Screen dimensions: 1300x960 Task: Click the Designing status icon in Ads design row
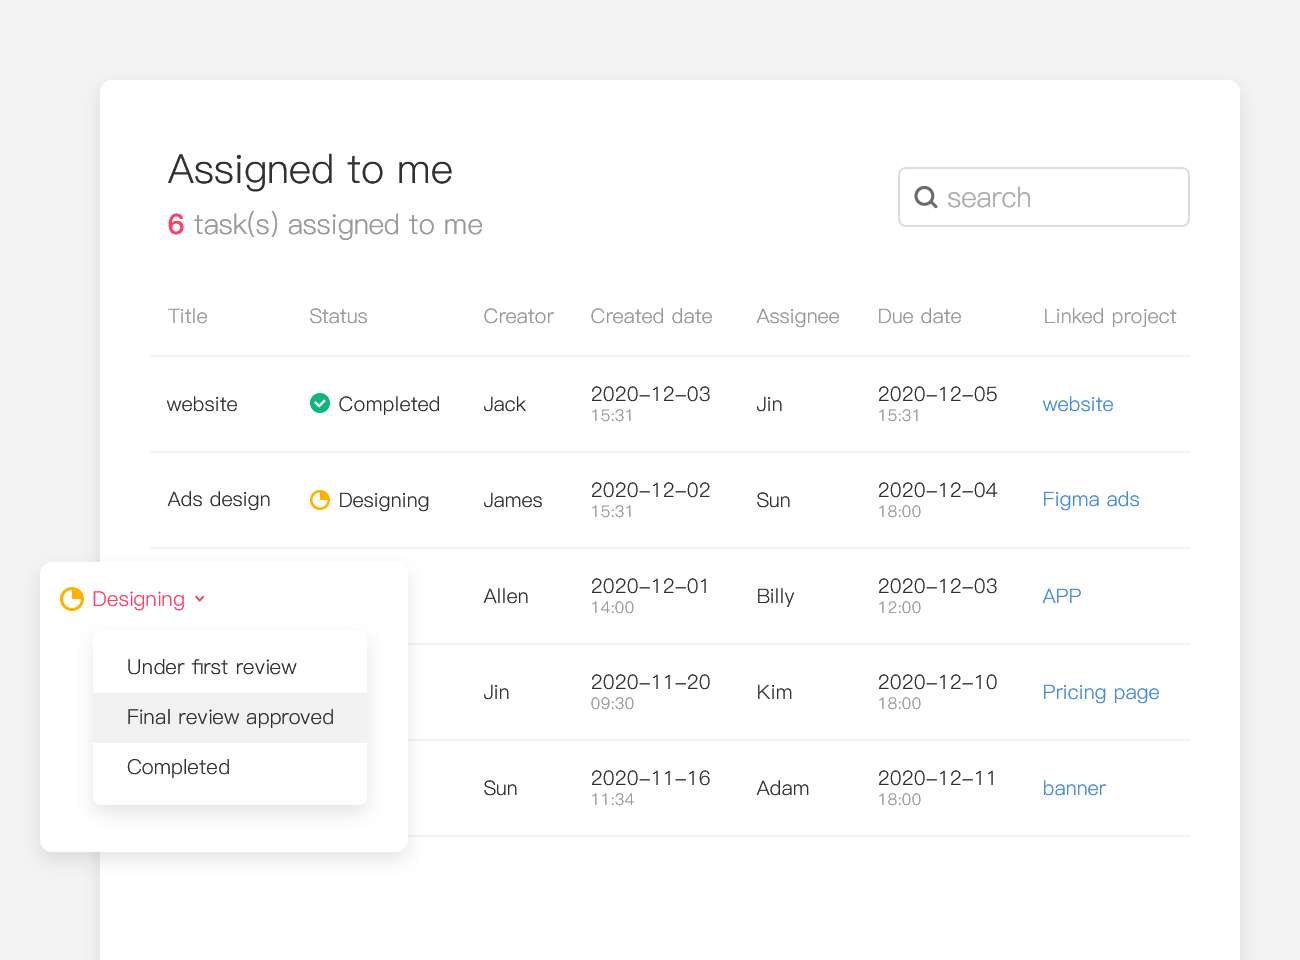click(320, 500)
